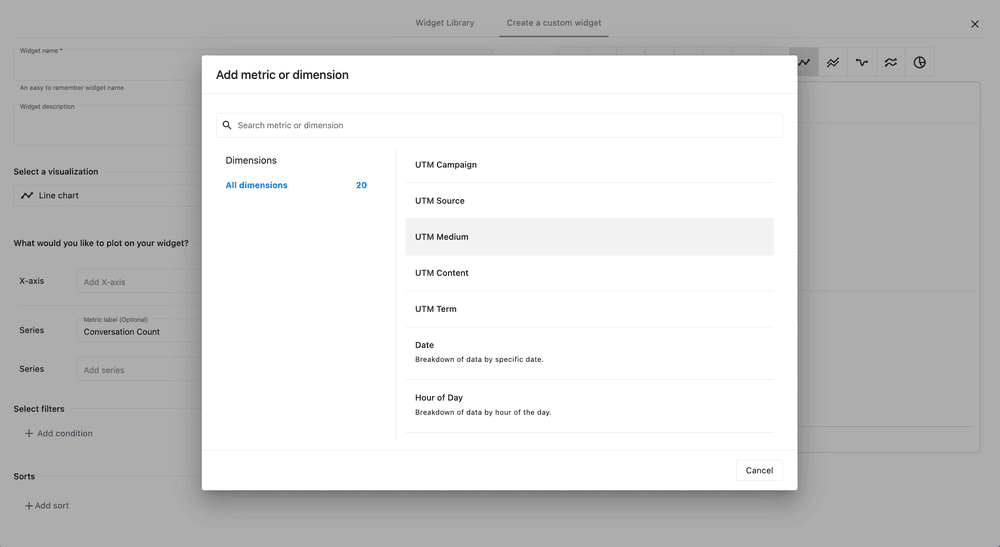
Task: Click the plus icon for Add condition
Action: pyautogui.click(x=29, y=434)
